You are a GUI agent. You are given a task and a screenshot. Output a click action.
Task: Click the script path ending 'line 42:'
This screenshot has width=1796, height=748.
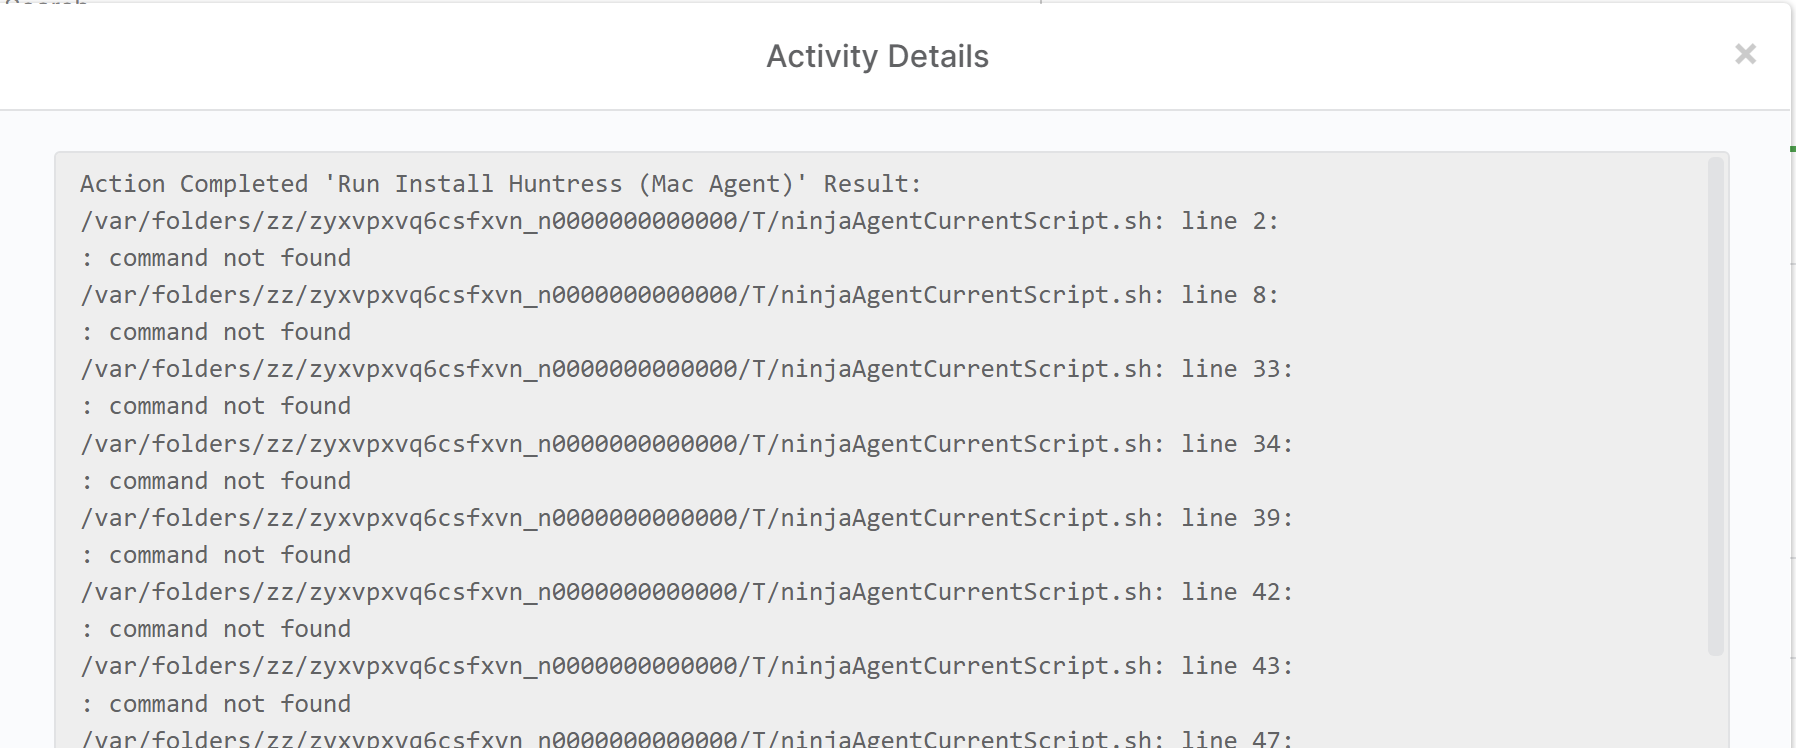click(x=686, y=592)
